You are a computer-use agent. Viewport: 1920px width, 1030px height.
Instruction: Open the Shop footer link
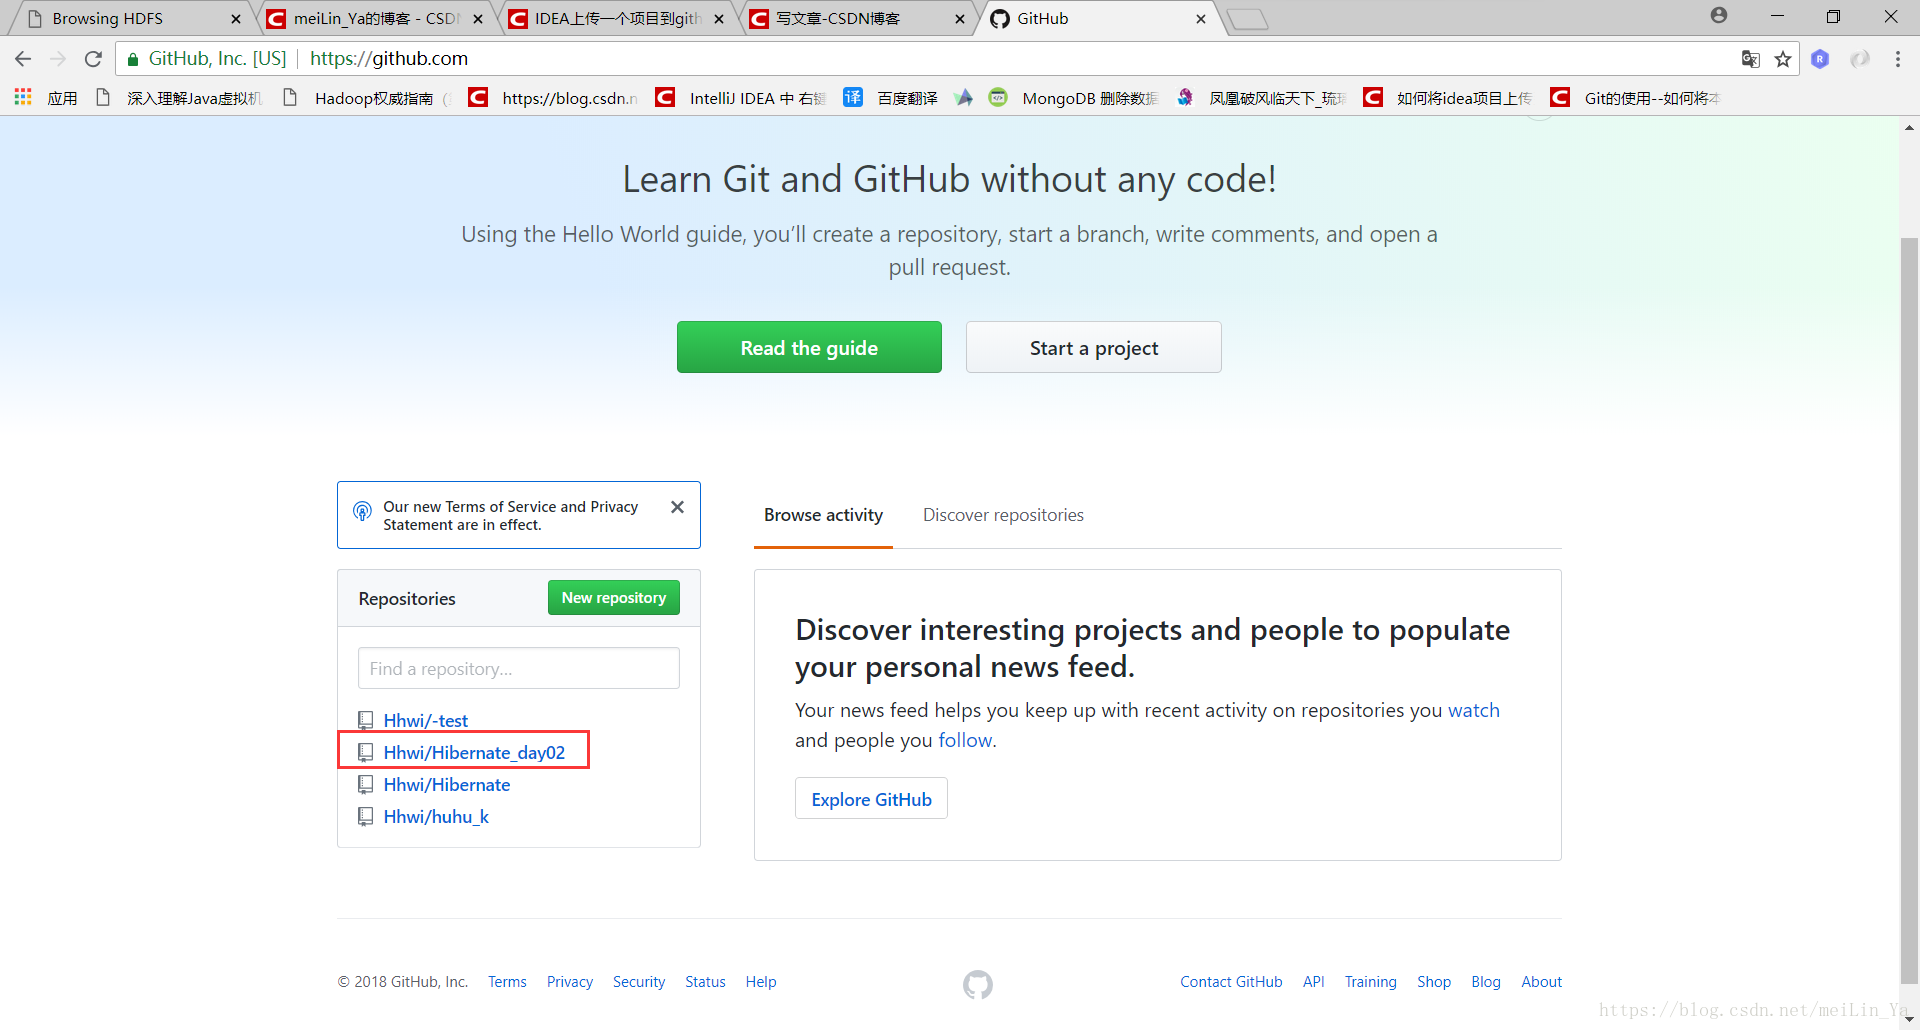click(x=1434, y=982)
